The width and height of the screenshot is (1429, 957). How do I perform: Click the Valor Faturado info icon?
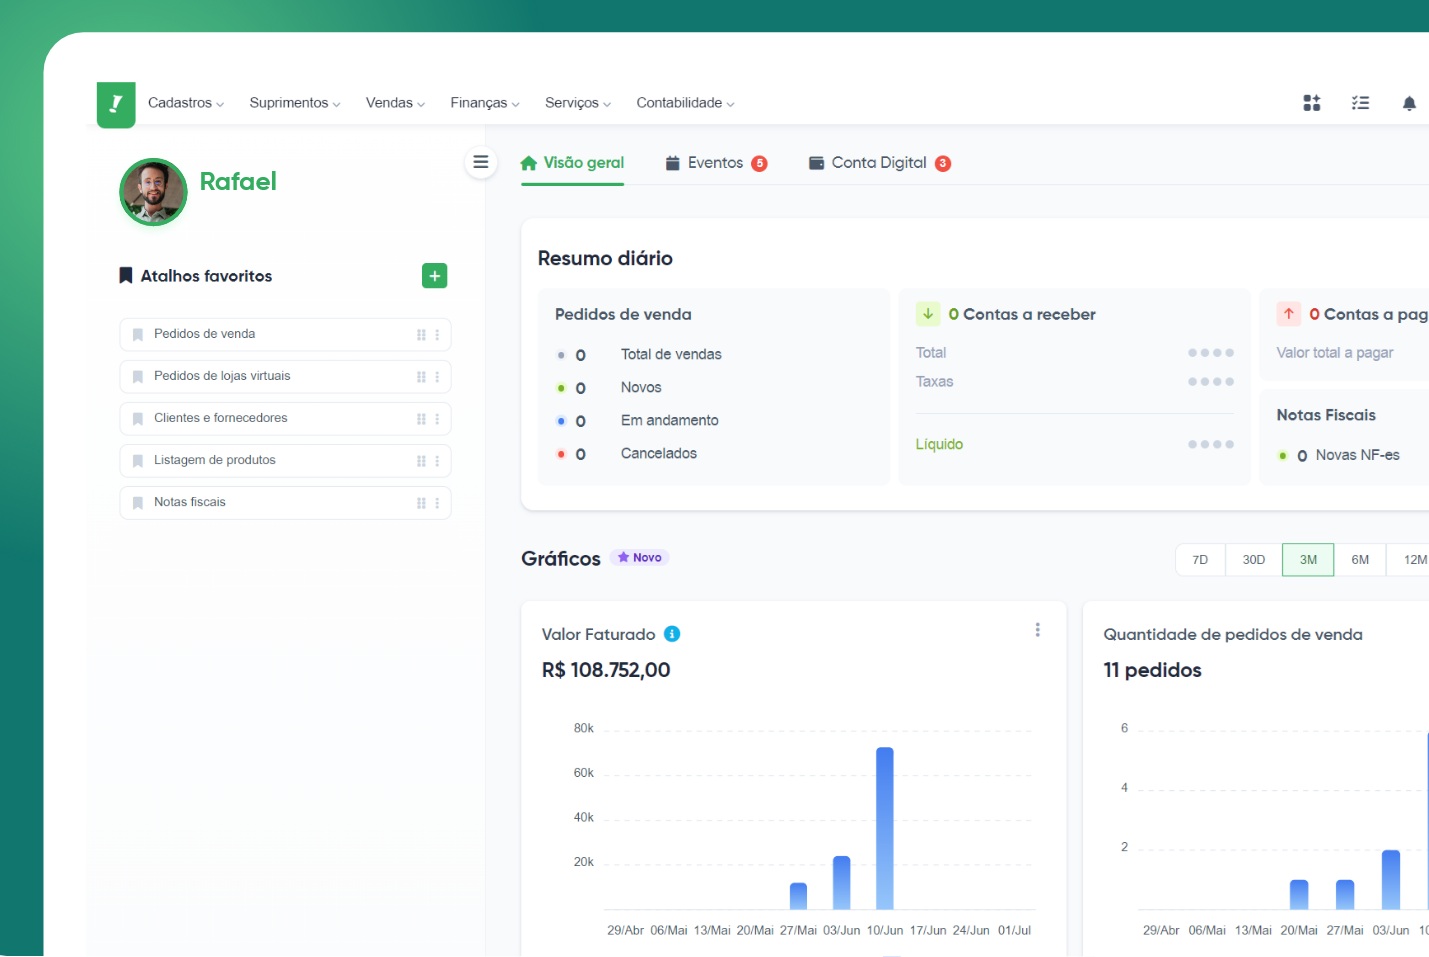[672, 634]
